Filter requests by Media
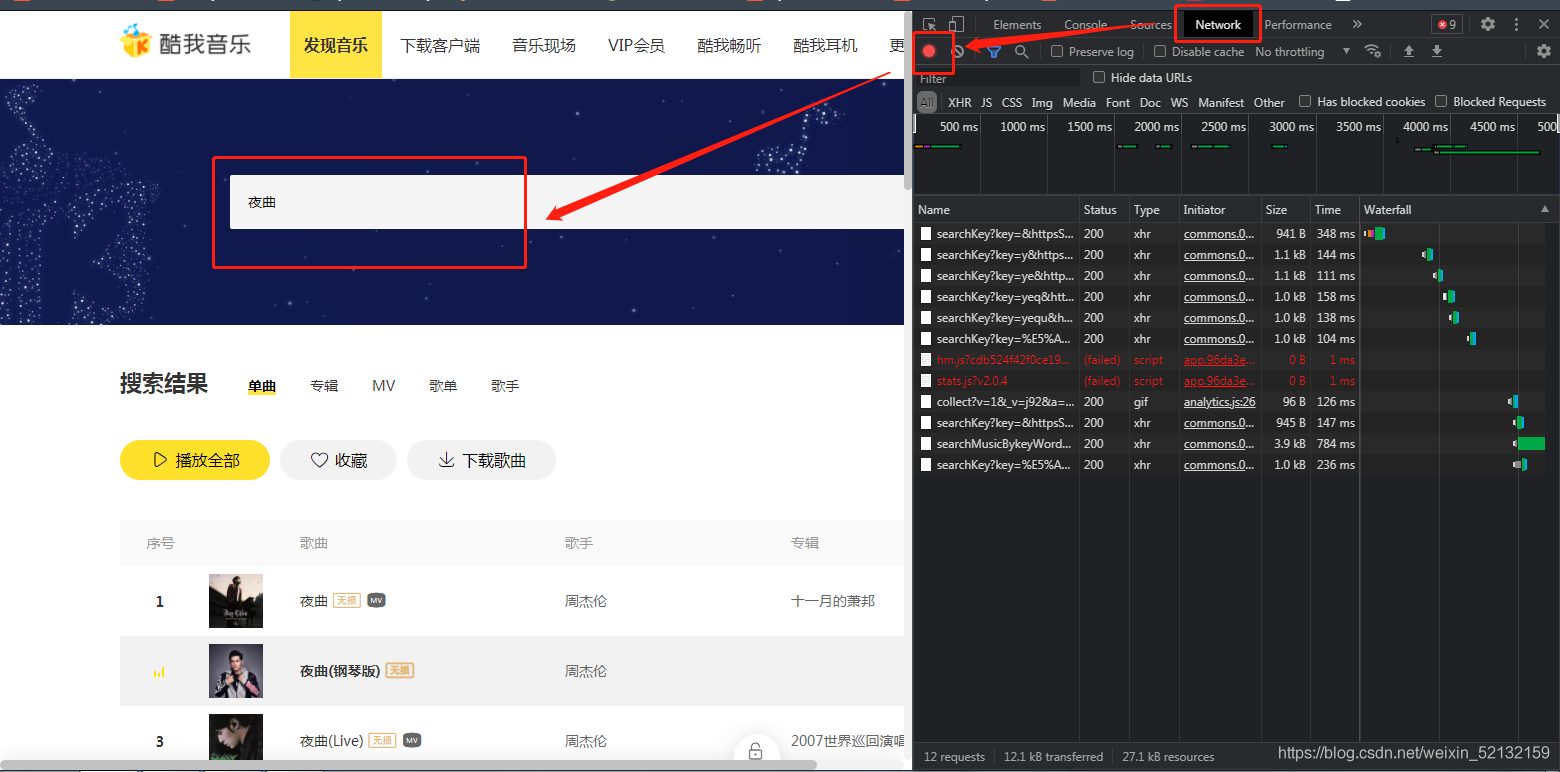 [x=1079, y=102]
